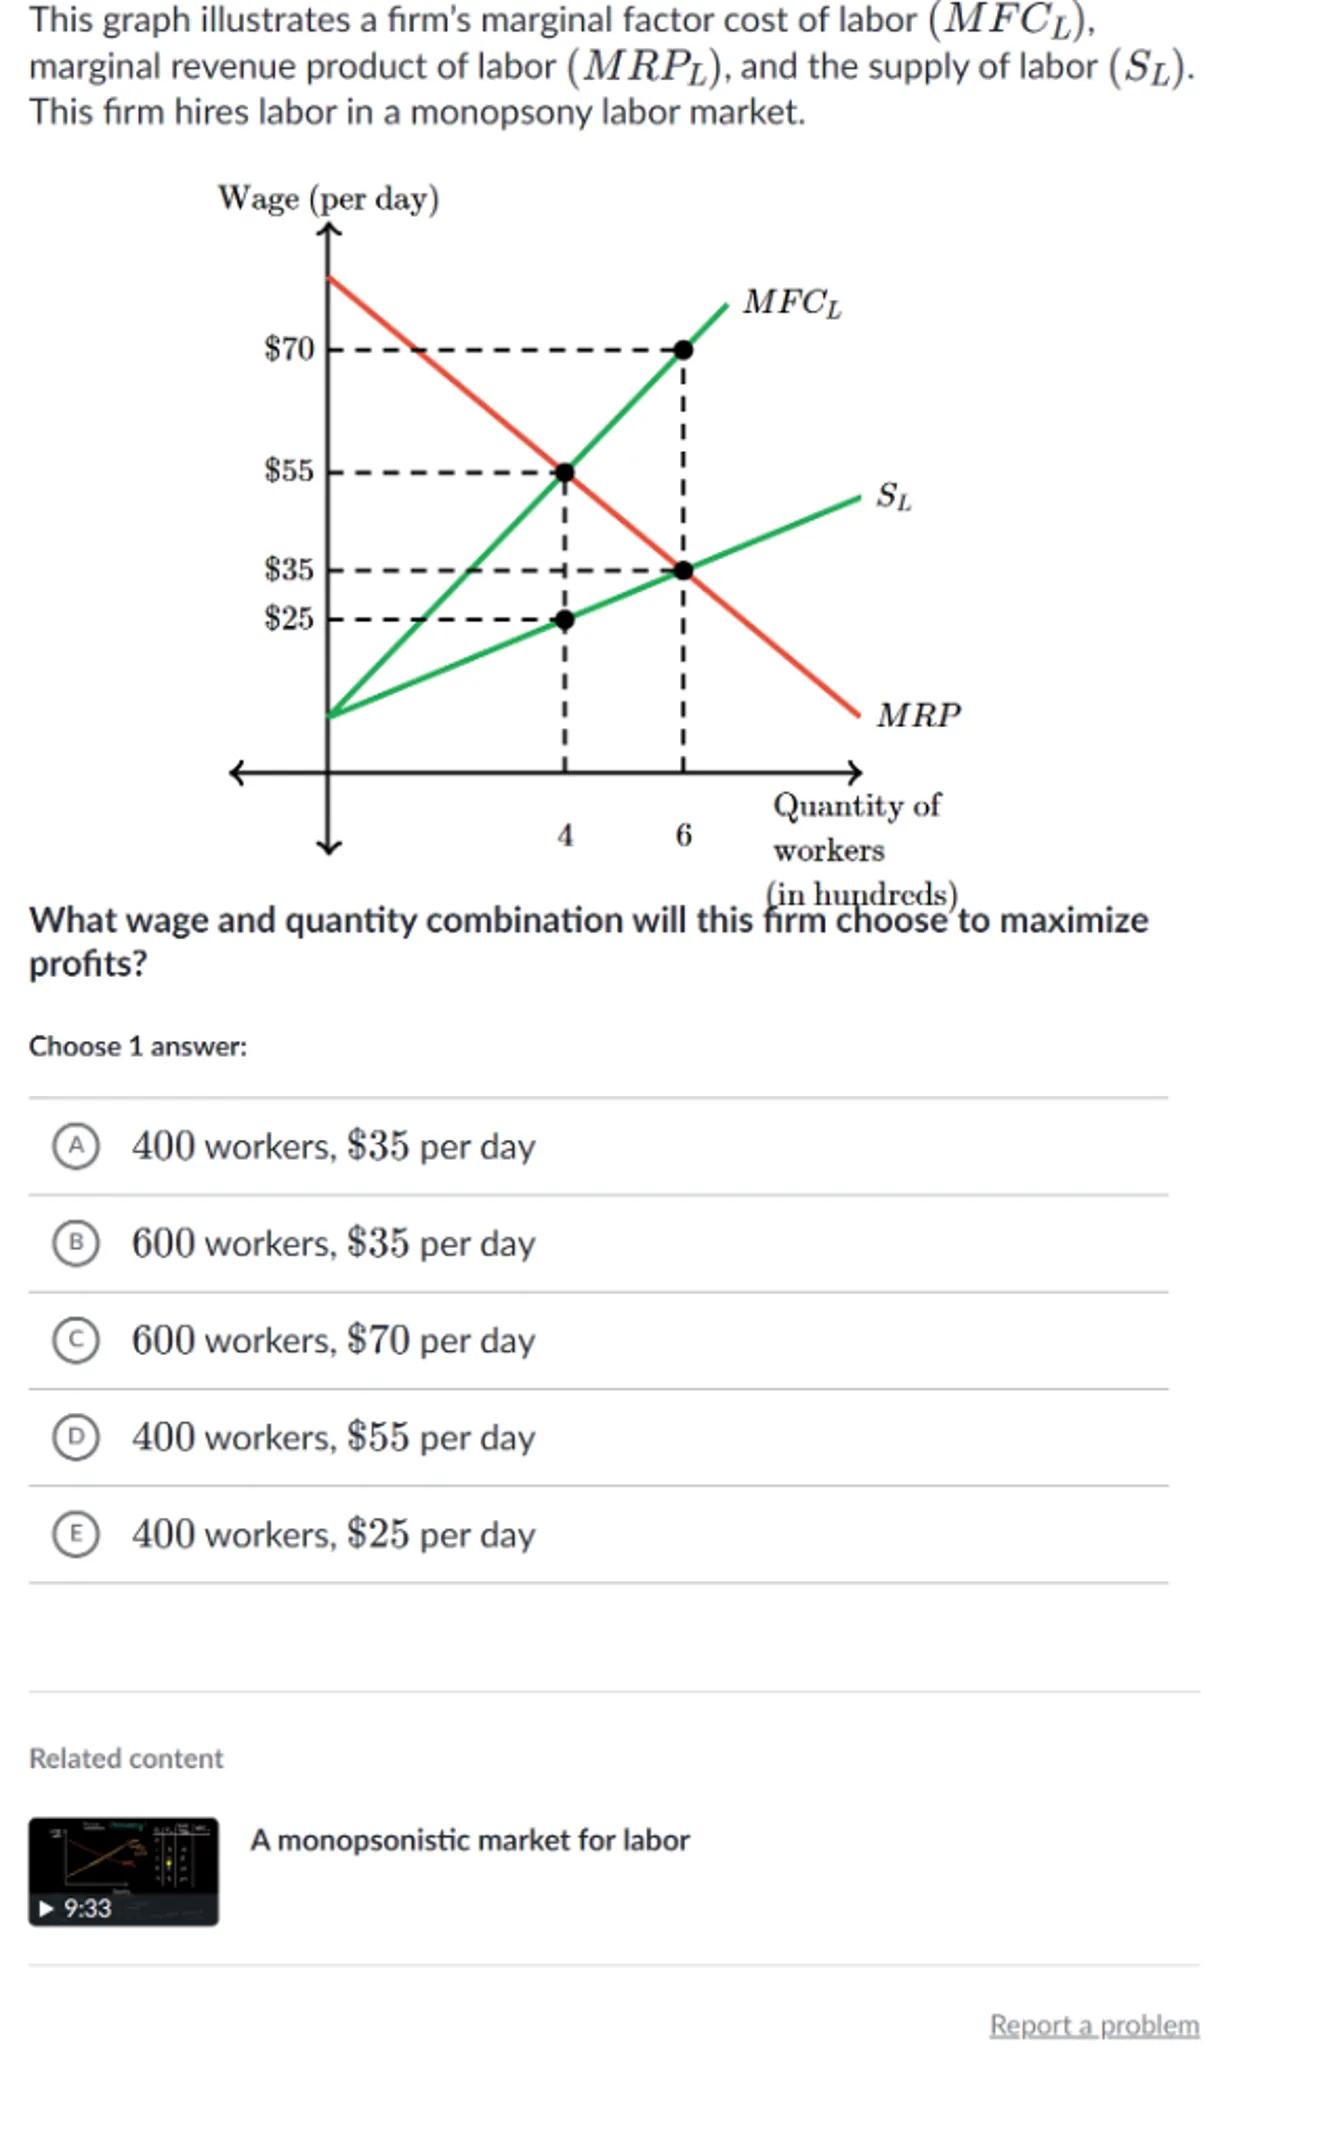Click the $70 wage axis label
1339x2150 pixels.
tap(289, 349)
